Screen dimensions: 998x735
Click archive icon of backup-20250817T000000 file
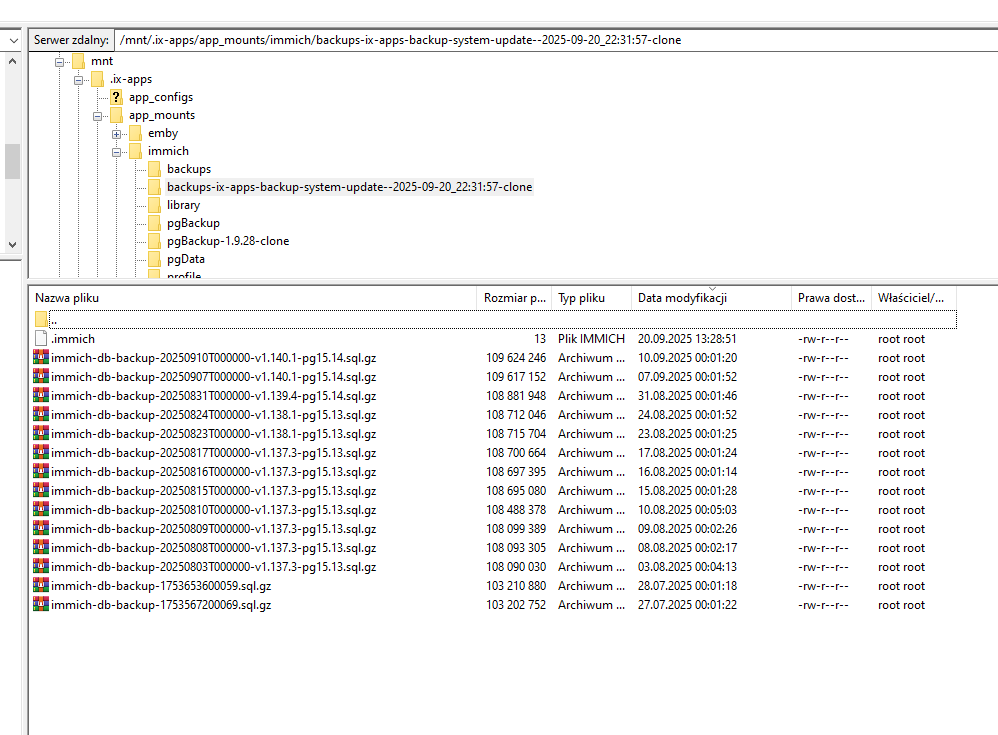coord(41,452)
